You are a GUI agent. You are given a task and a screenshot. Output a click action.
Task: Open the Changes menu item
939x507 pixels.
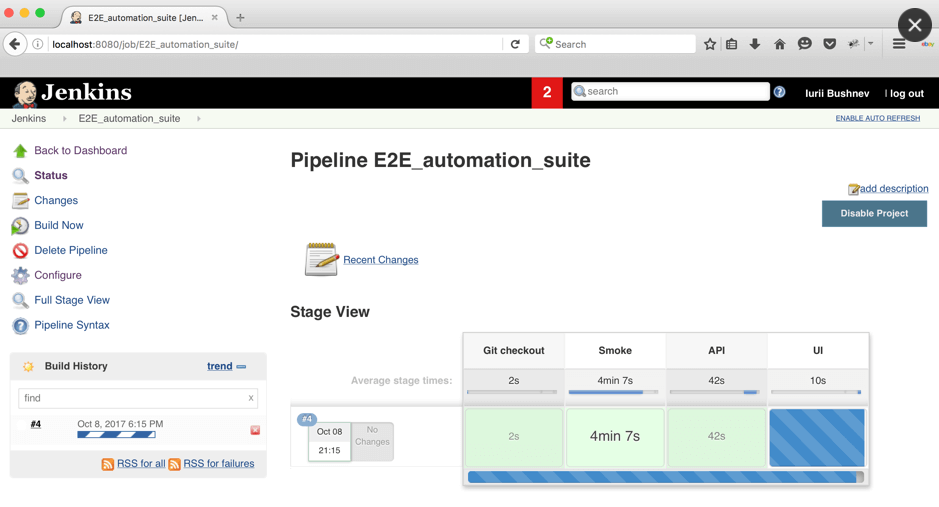point(56,201)
